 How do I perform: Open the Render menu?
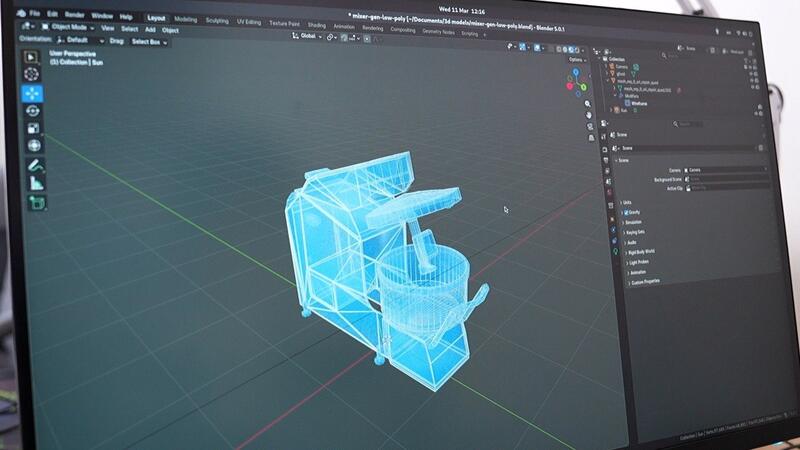[76, 16]
